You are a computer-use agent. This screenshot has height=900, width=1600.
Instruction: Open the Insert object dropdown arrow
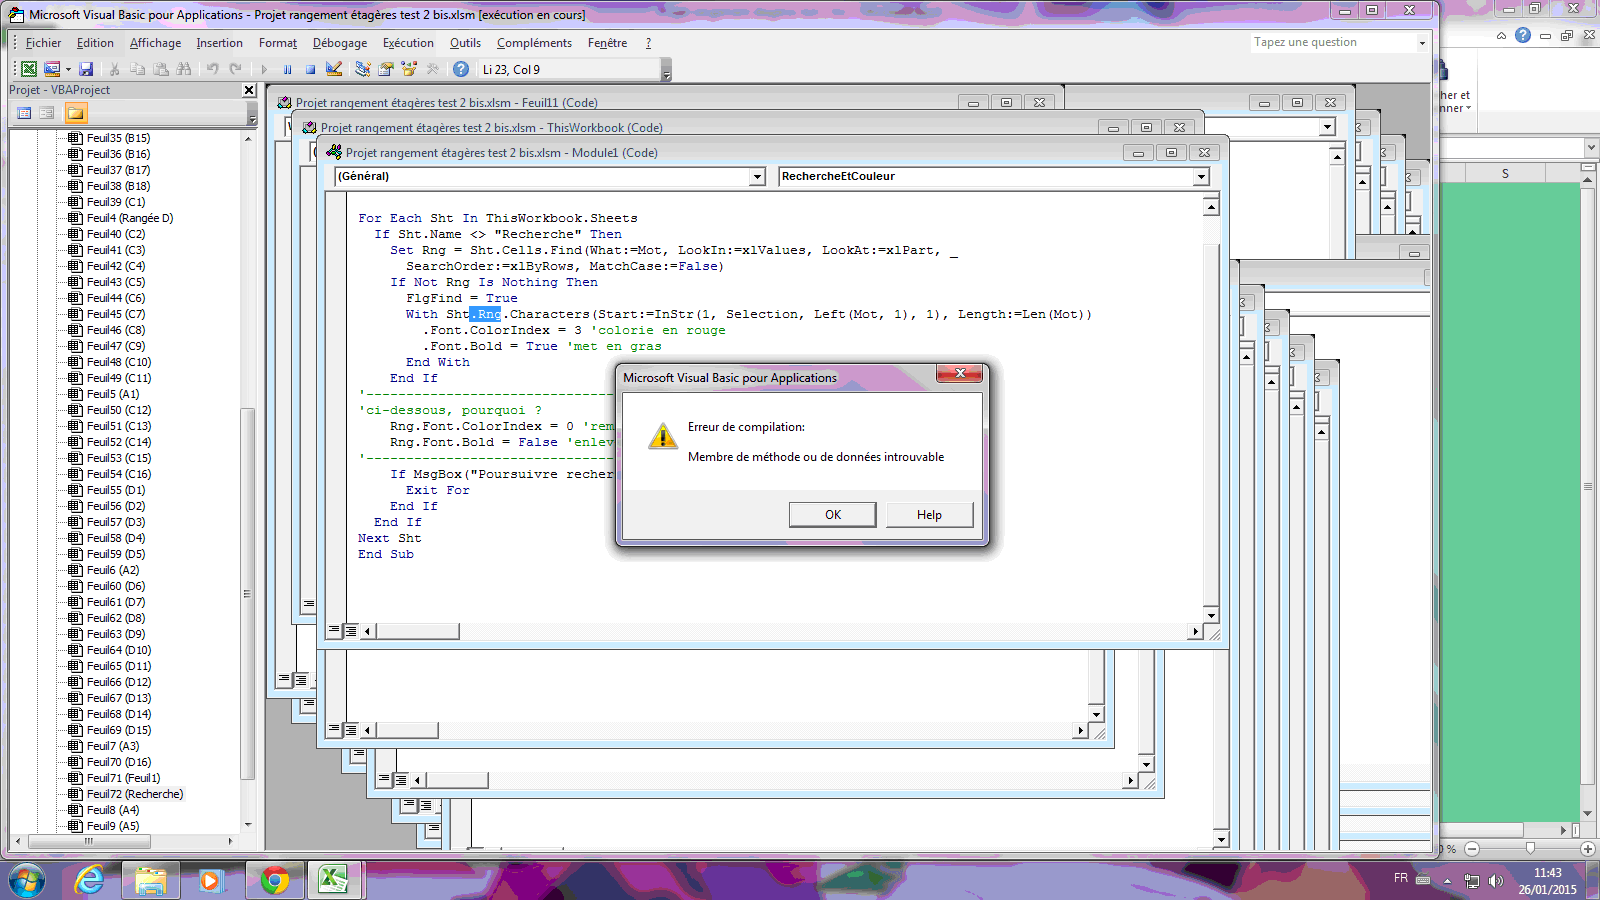[x=68, y=69]
